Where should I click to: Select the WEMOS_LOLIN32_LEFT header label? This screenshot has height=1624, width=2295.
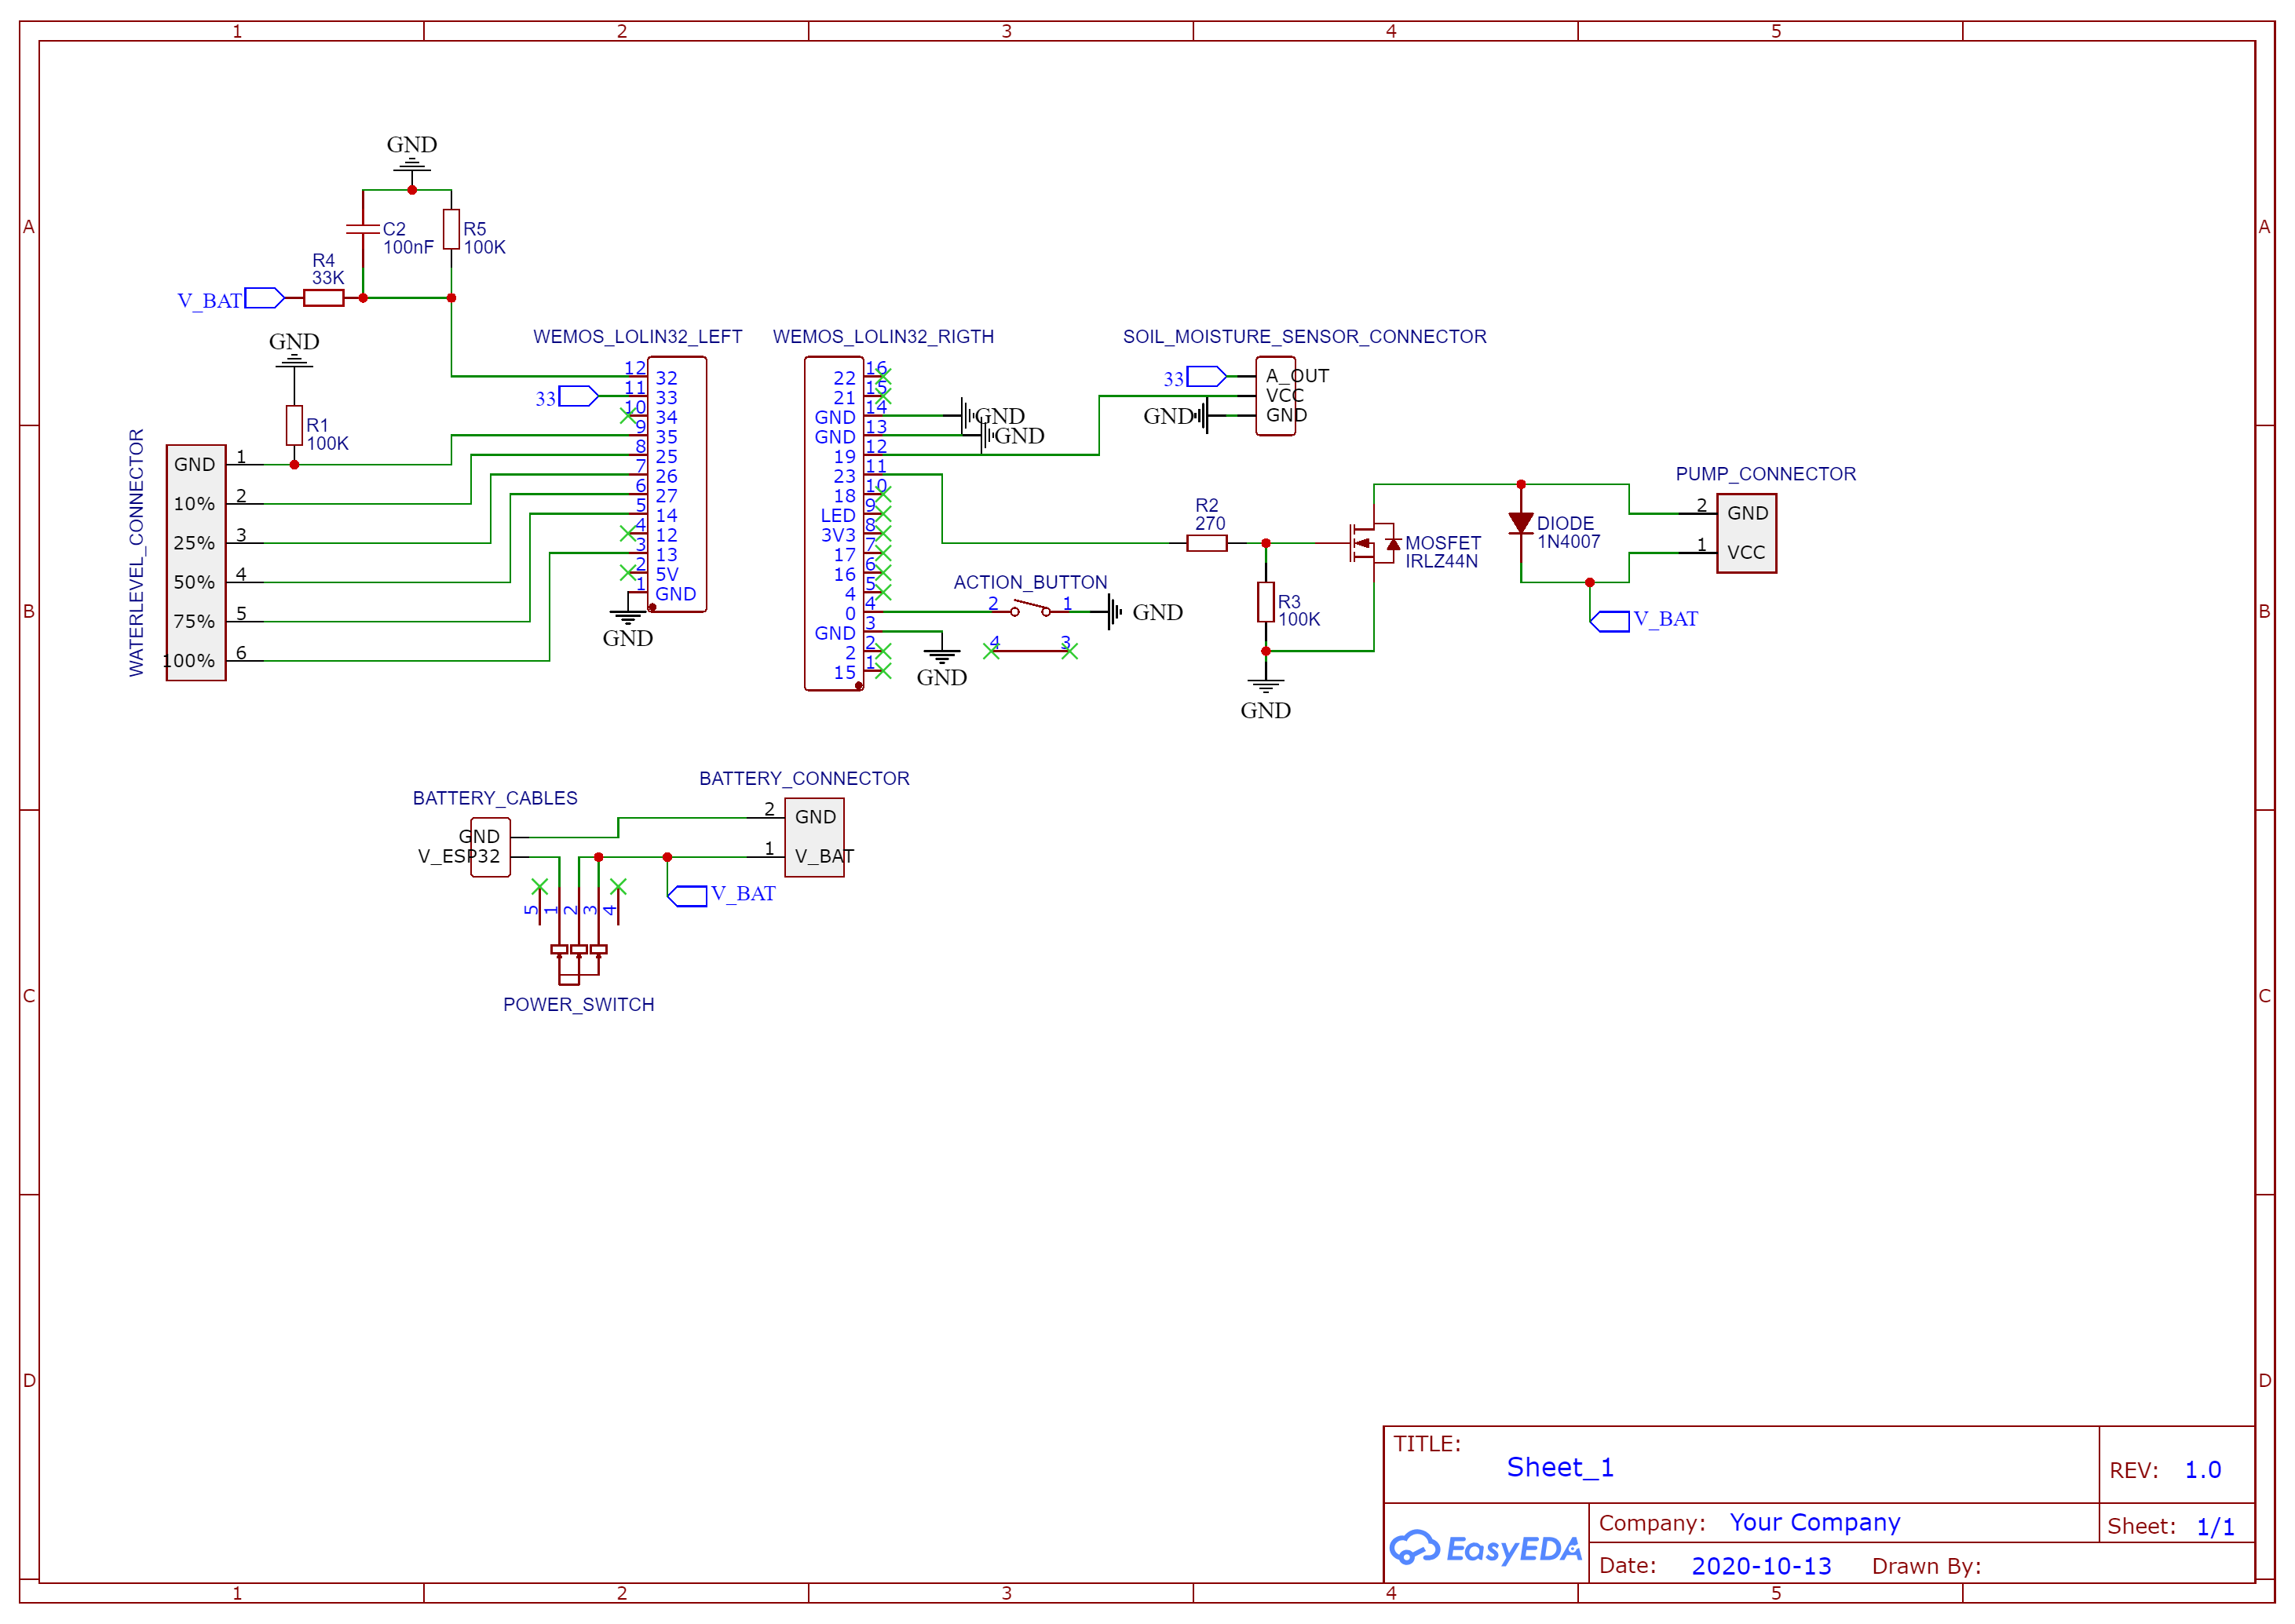(x=638, y=337)
